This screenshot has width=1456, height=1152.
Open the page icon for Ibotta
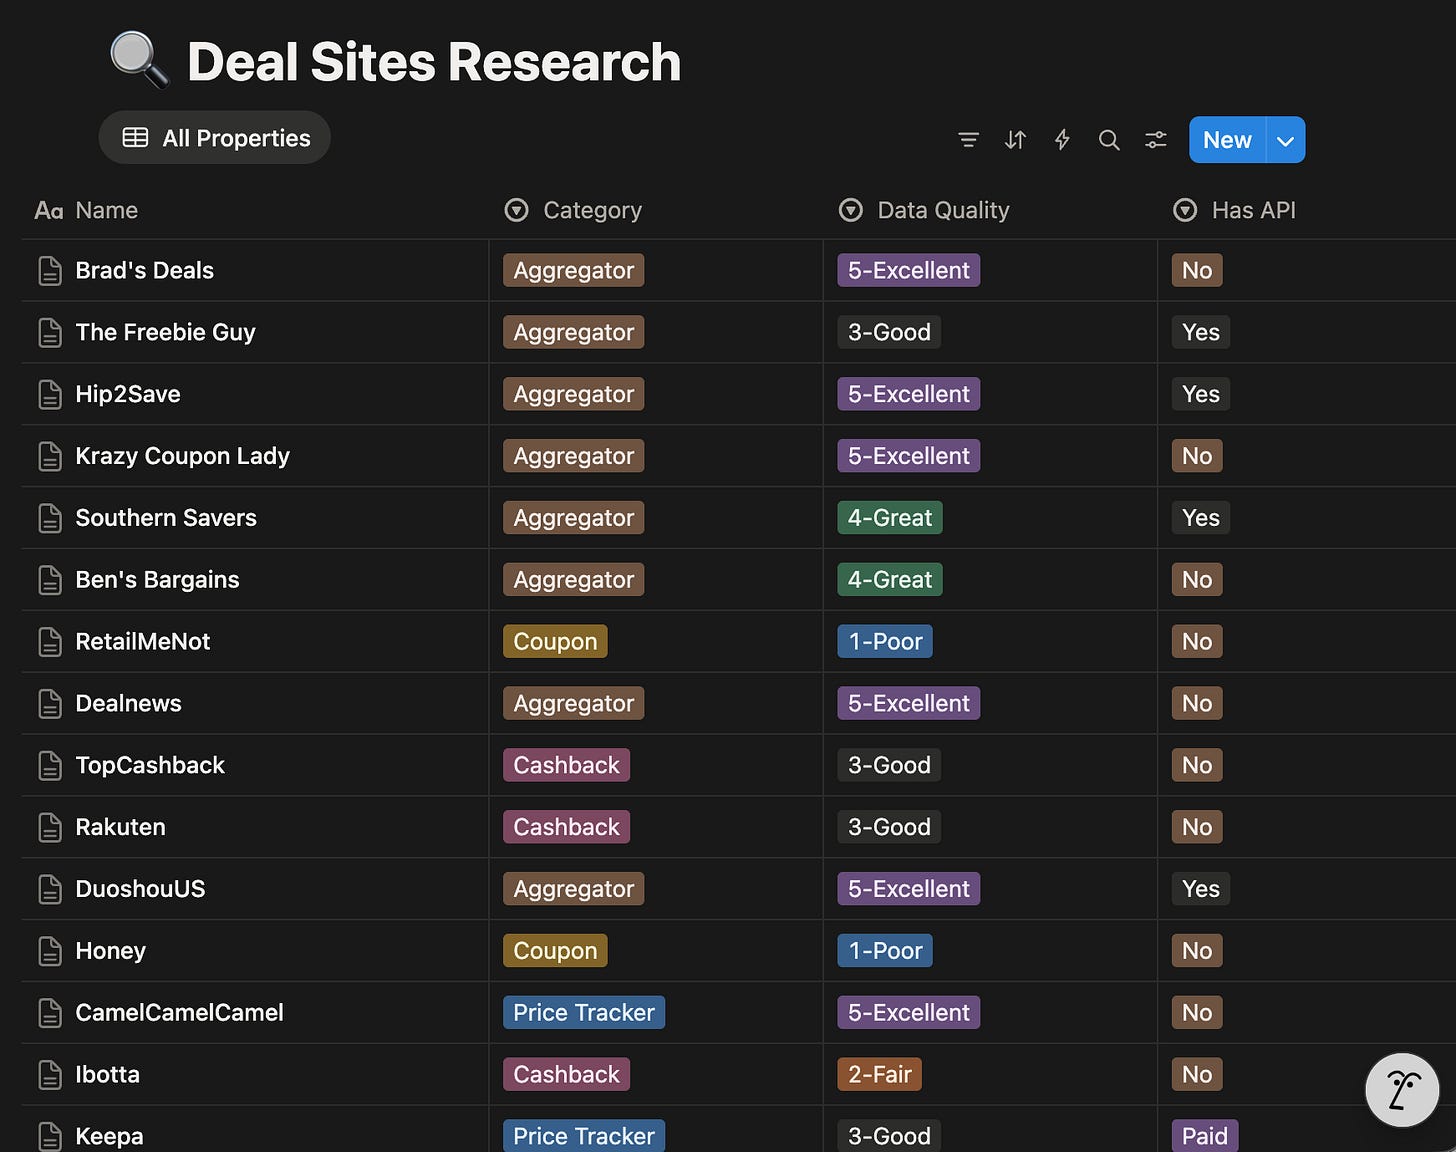(50, 1076)
